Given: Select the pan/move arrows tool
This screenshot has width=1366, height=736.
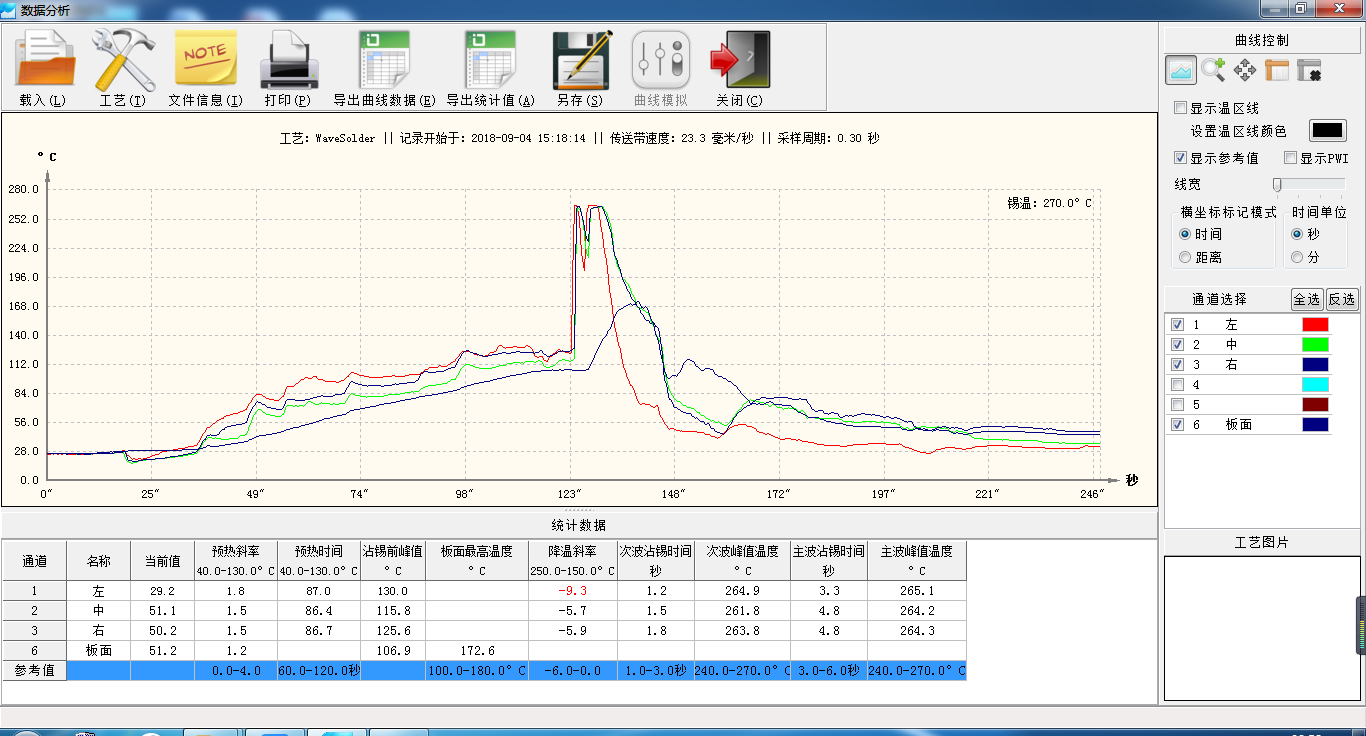Looking at the screenshot, I should [1245, 70].
